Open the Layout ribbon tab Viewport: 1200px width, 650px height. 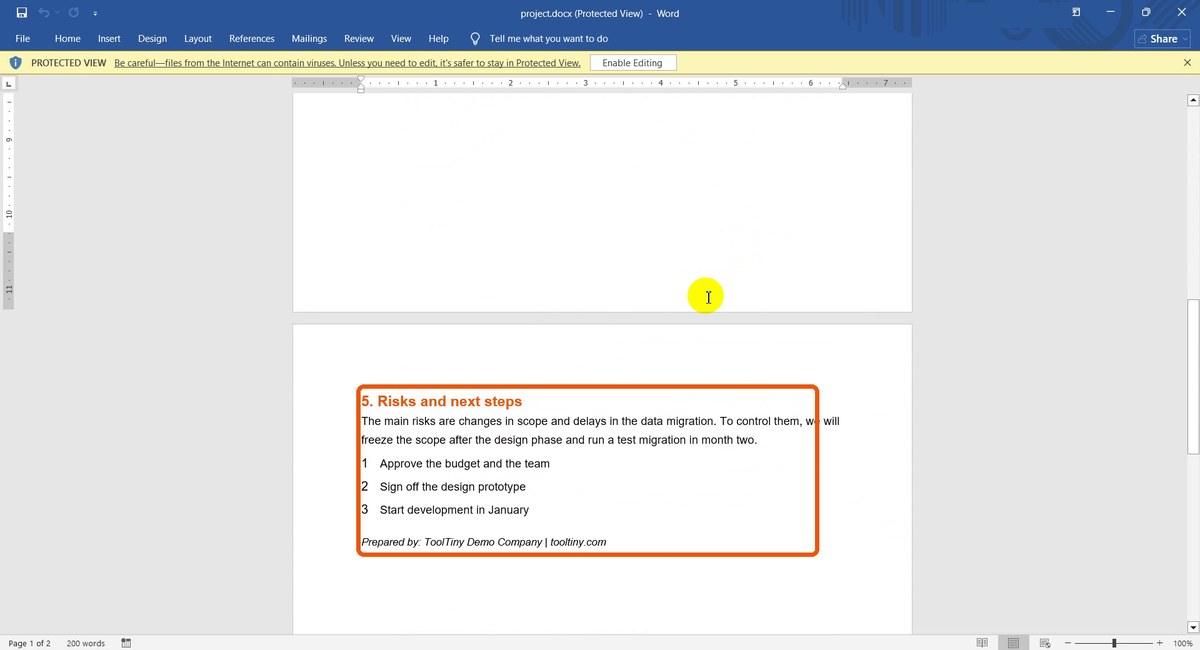[198, 39]
